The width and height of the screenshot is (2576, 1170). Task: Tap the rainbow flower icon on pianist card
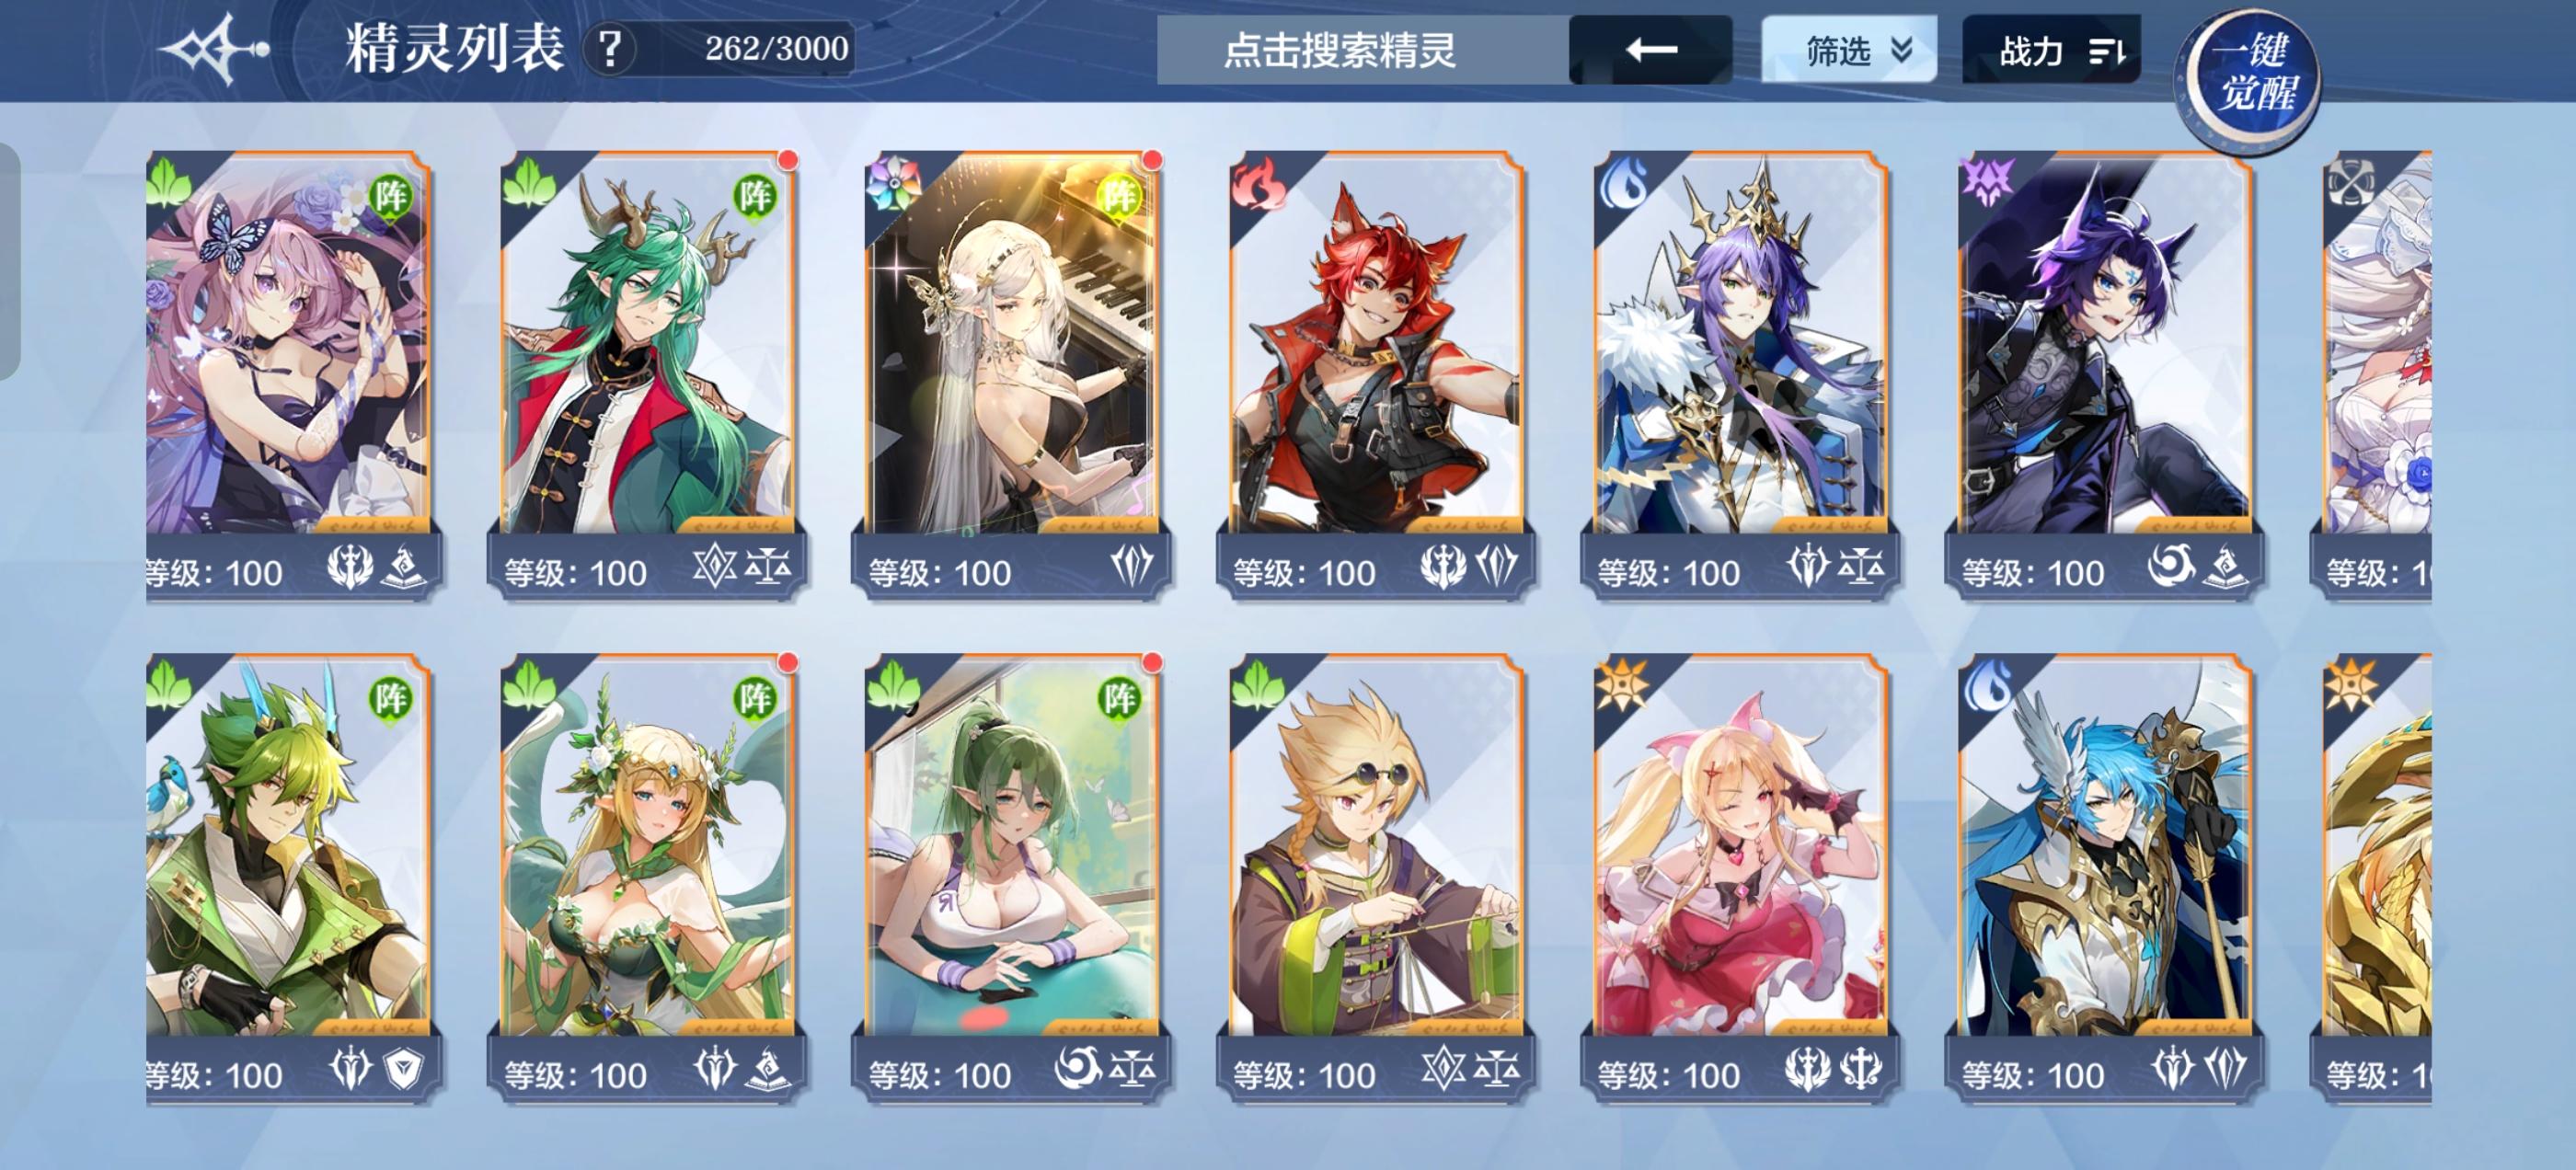tap(892, 185)
